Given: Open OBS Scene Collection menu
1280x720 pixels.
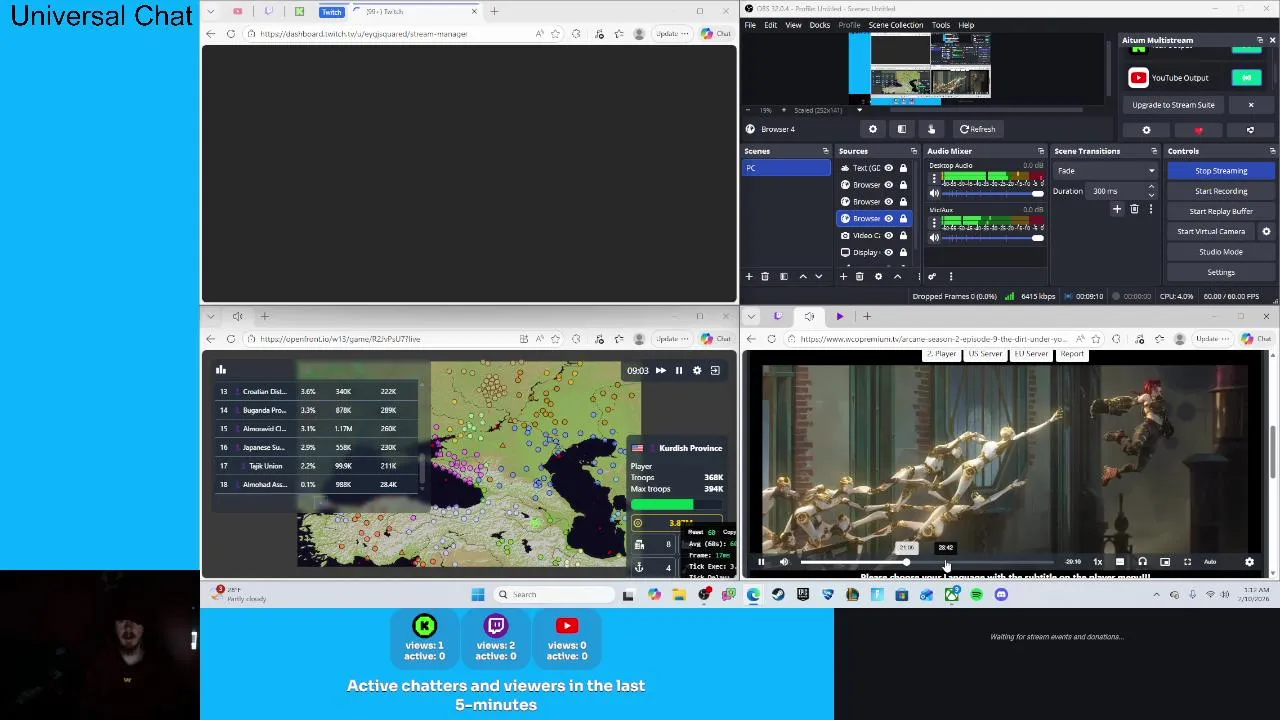Looking at the screenshot, I should (895, 25).
